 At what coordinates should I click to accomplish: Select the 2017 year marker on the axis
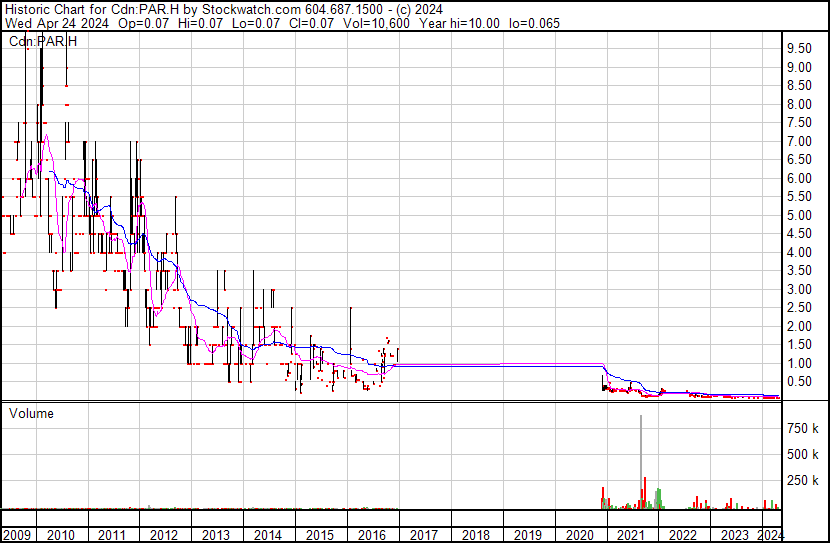tap(423, 533)
